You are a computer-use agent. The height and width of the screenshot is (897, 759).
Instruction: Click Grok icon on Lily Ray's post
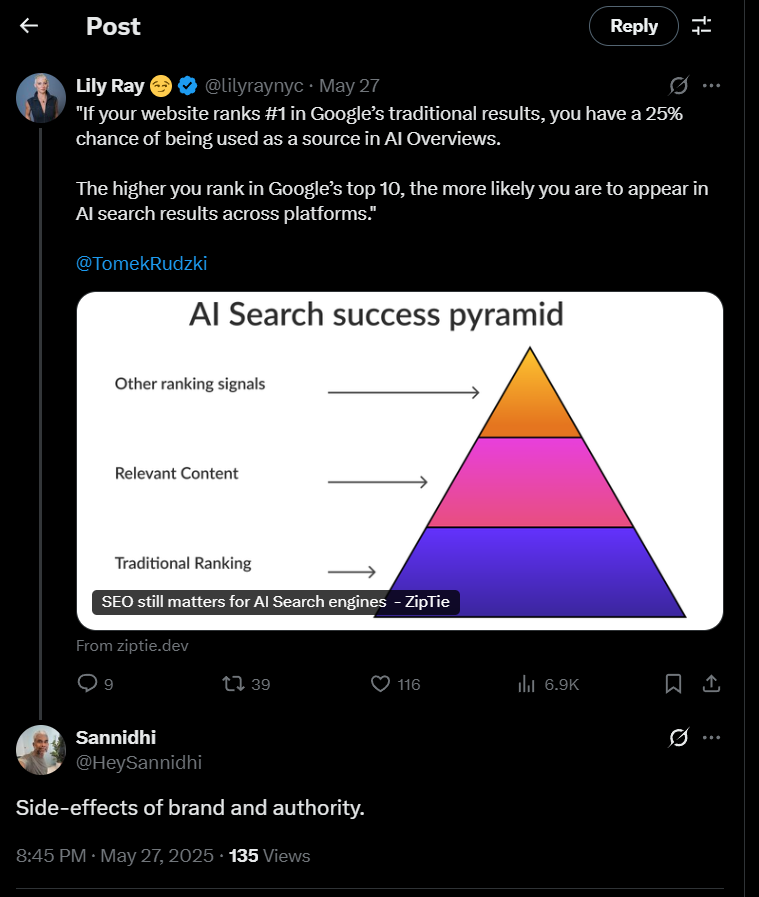678,86
